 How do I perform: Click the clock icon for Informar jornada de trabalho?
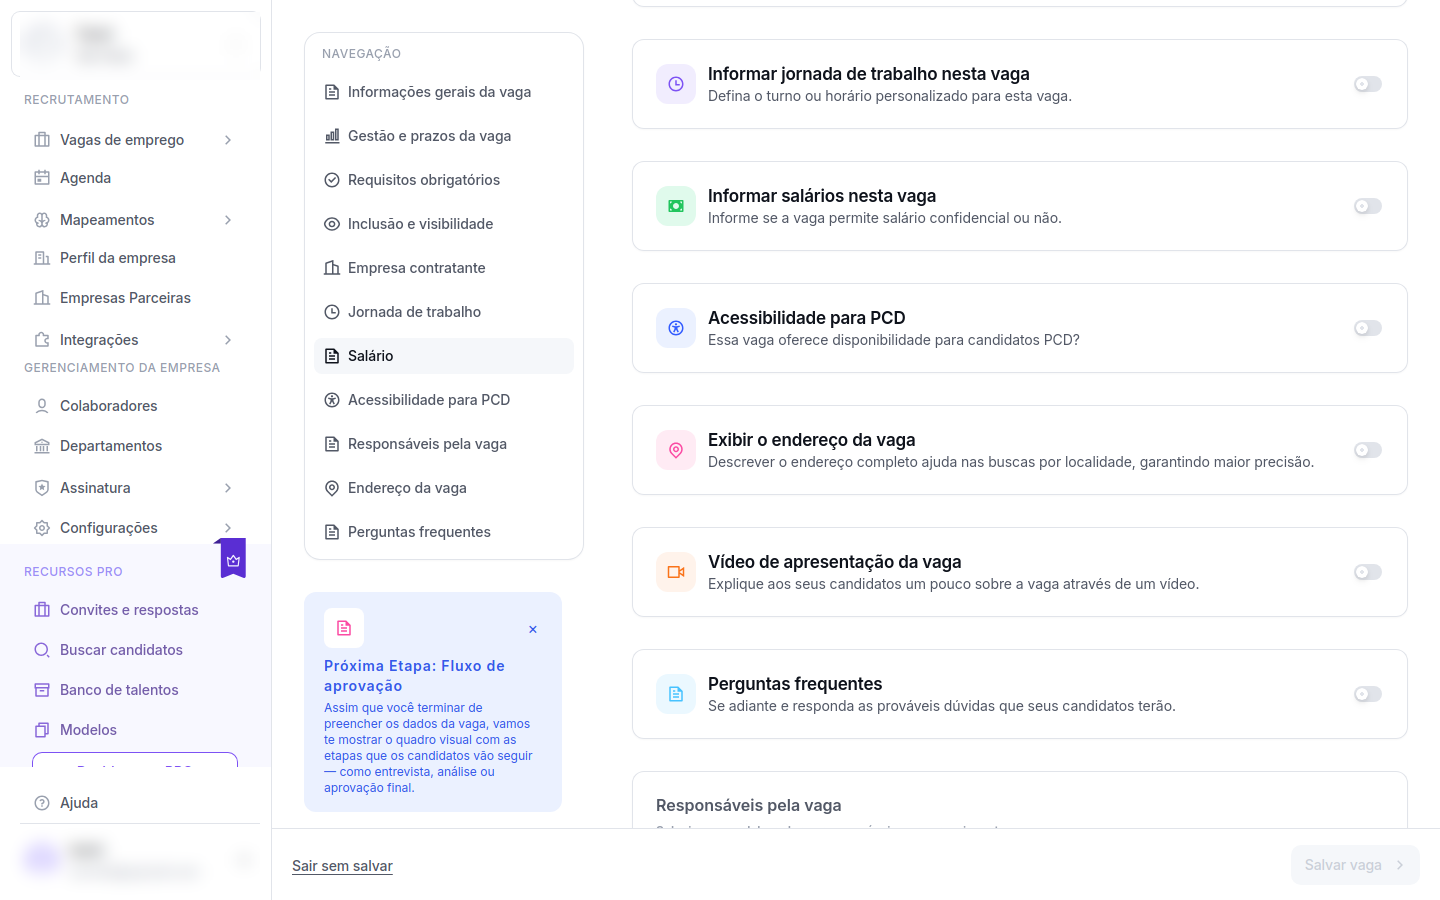tap(676, 84)
